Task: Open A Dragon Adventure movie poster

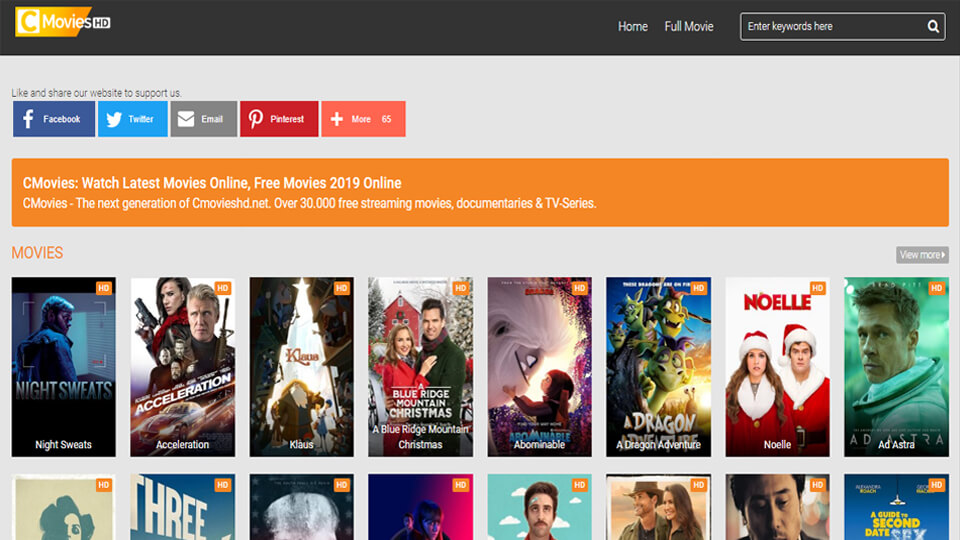Action: point(658,367)
